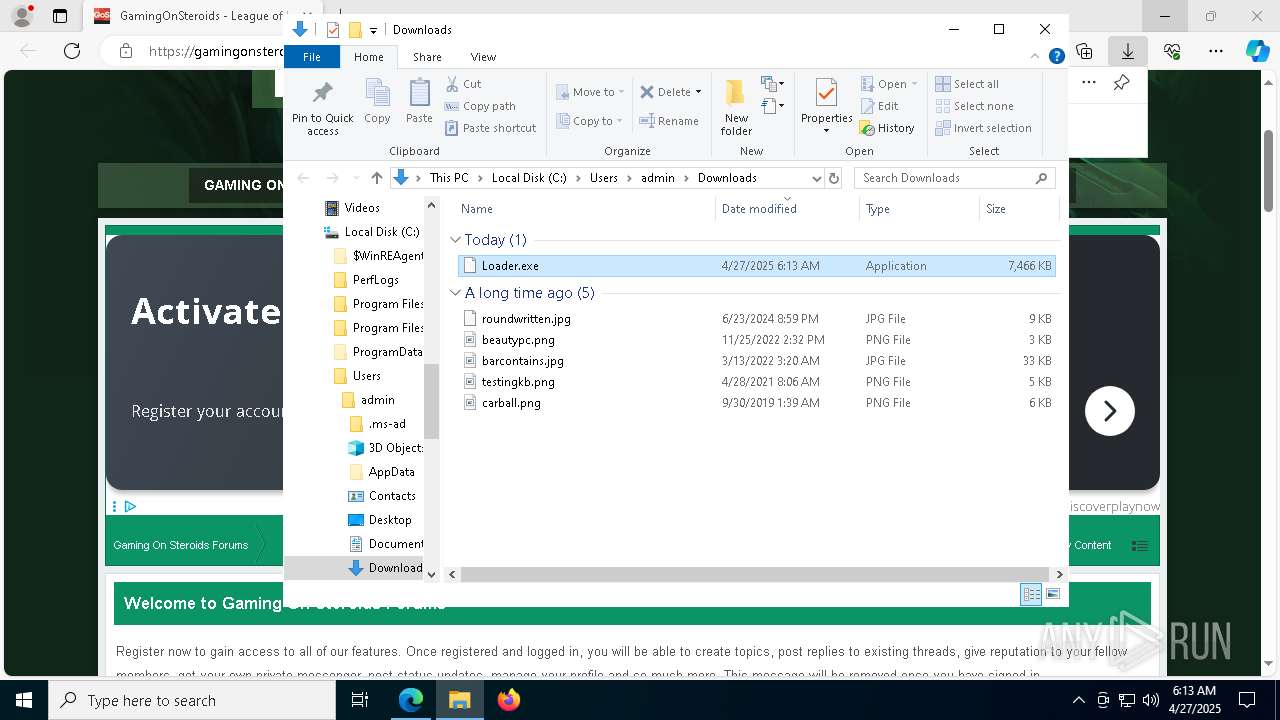Click the Users breadcrumb segment

[x=604, y=178]
